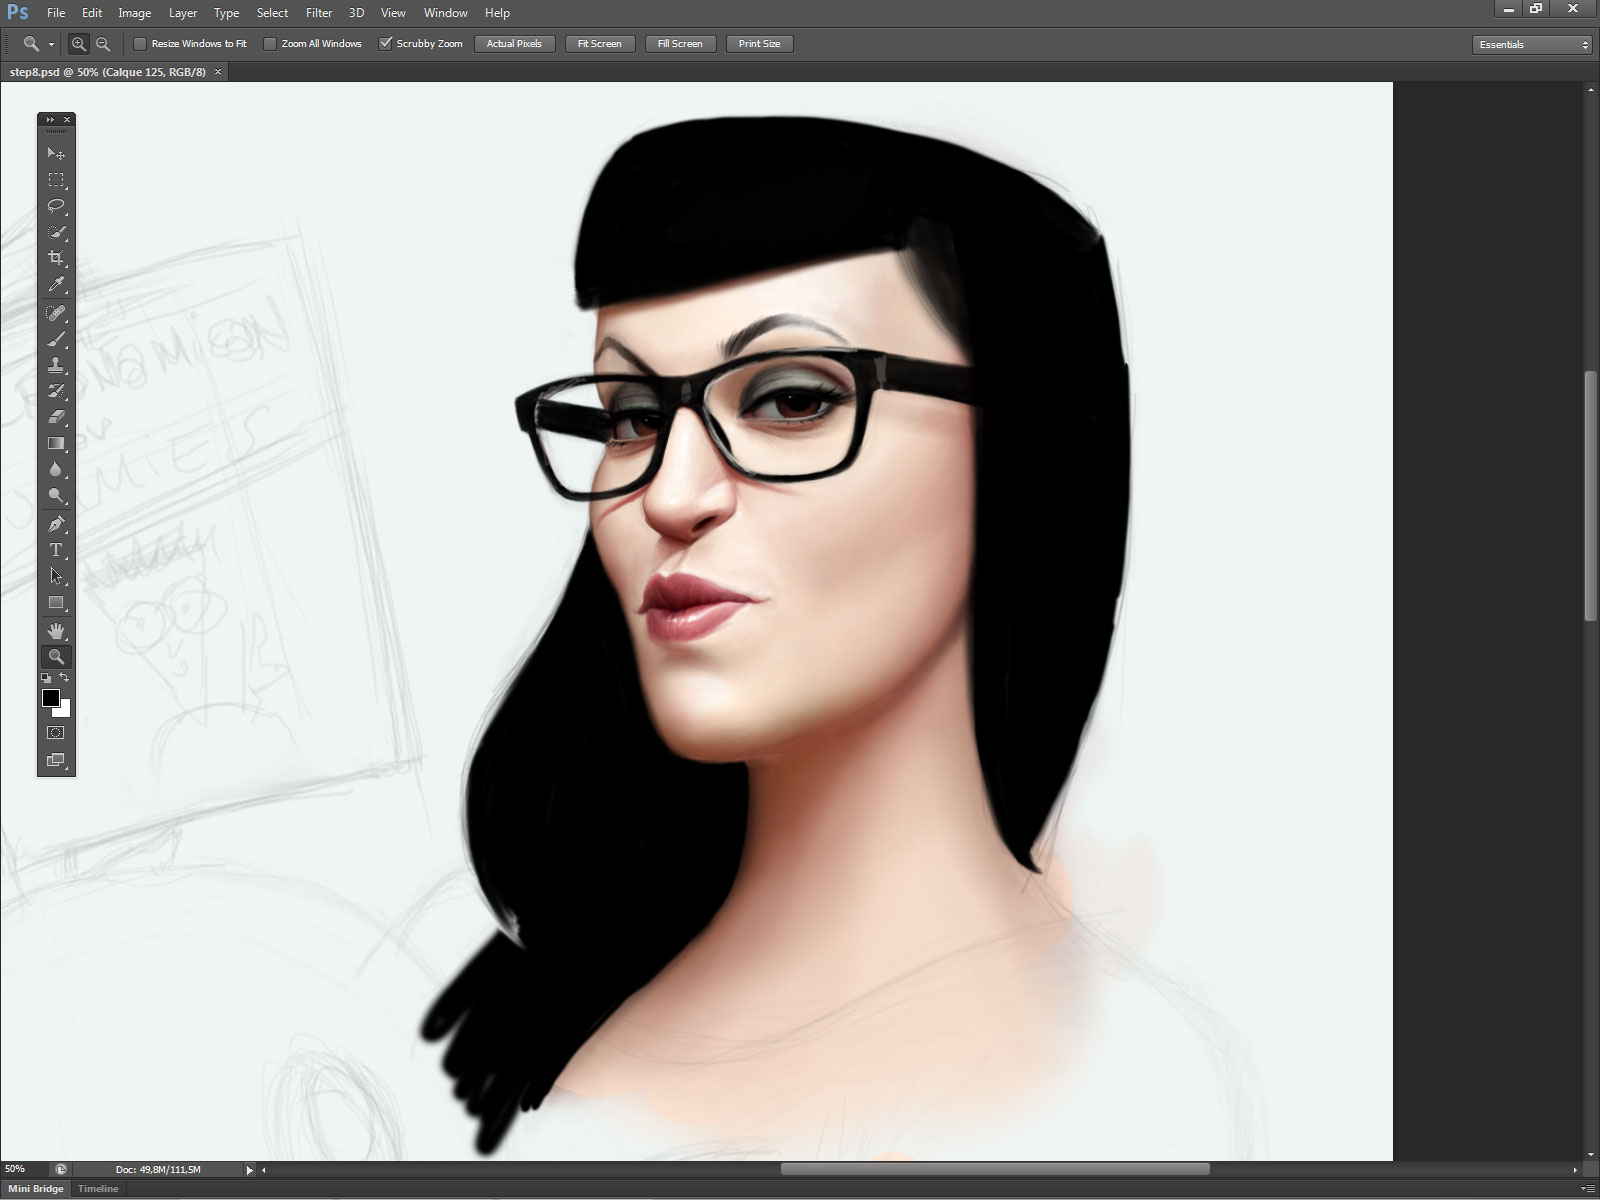Activate the Eraser tool
The image size is (1600, 1200).
coord(56,417)
